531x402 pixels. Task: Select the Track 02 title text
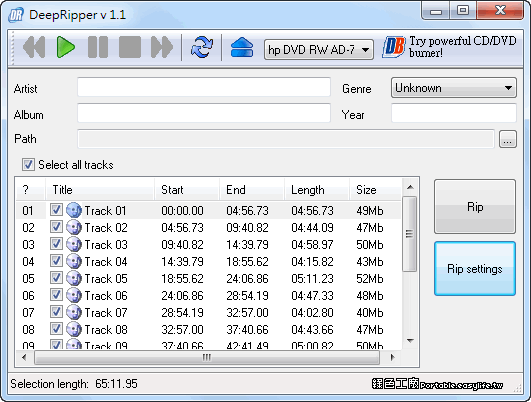106,228
